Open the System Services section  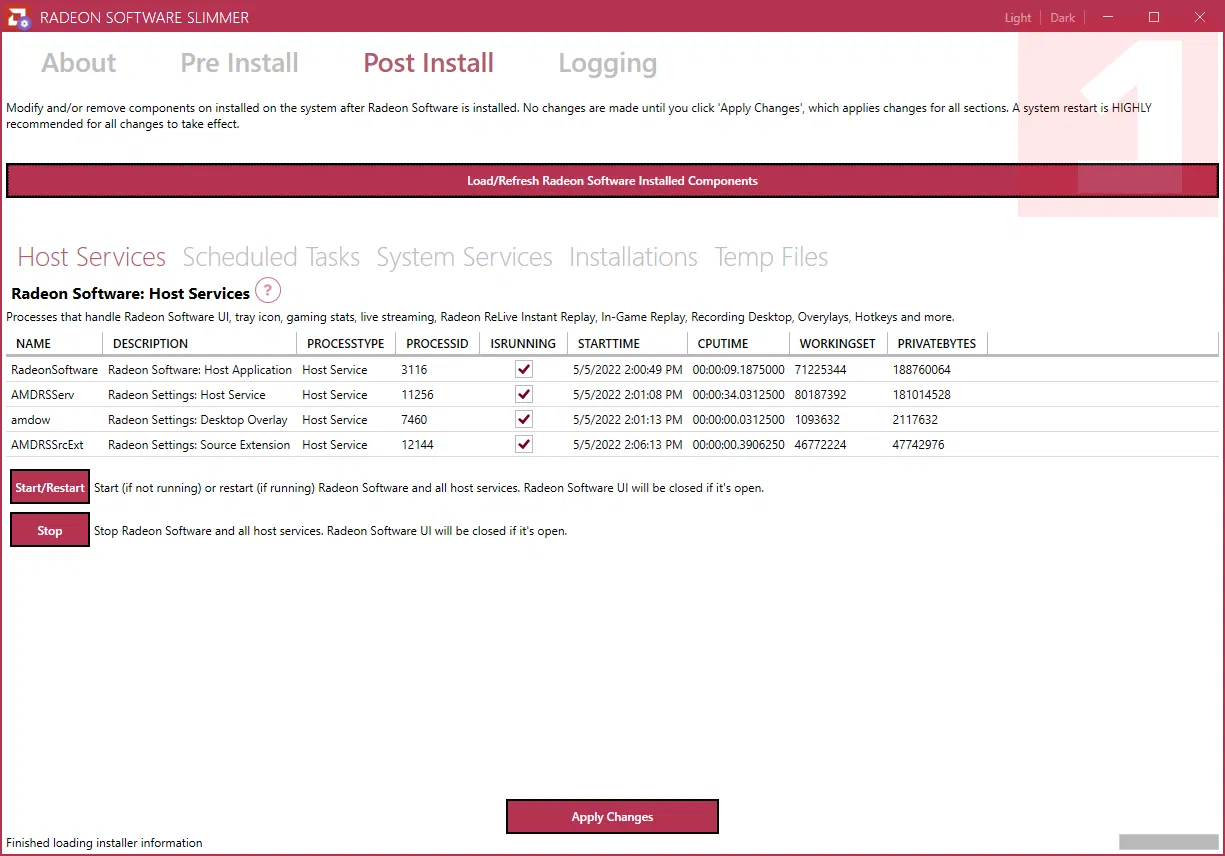(x=464, y=257)
